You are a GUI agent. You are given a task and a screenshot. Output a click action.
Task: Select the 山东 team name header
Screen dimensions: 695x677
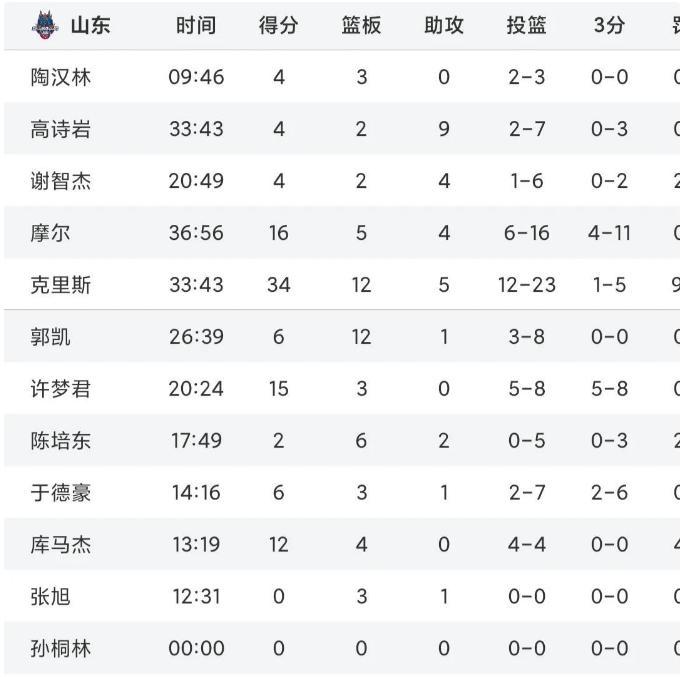coord(90,25)
